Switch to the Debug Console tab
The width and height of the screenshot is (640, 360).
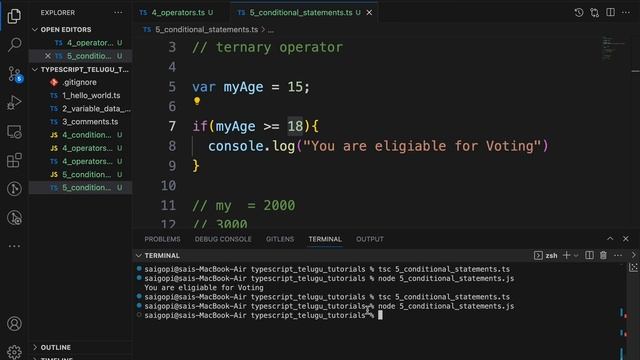[x=223, y=239]
